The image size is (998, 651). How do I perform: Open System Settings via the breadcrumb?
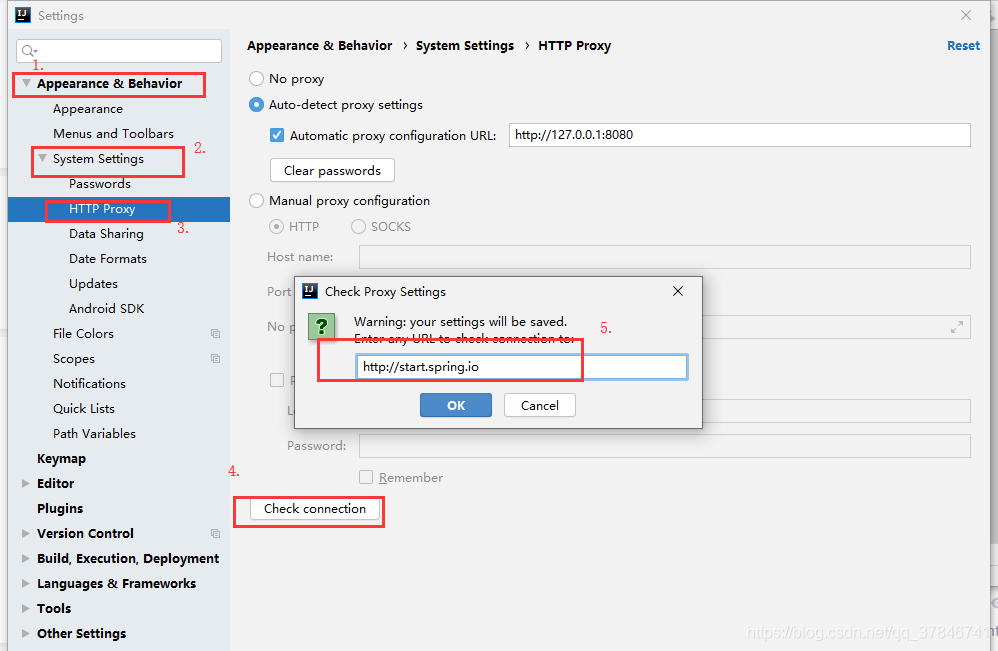(x=464, y=45)
